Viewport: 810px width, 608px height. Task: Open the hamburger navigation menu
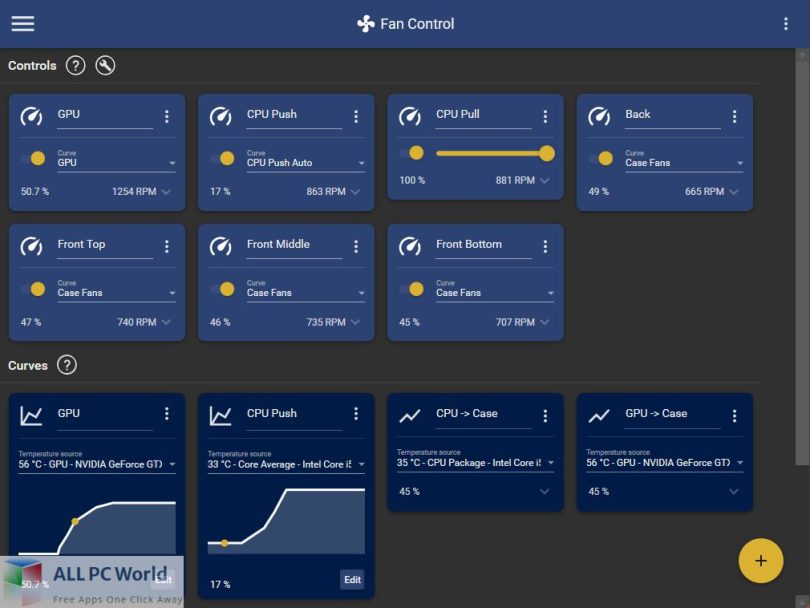click(x=23, y=23)
